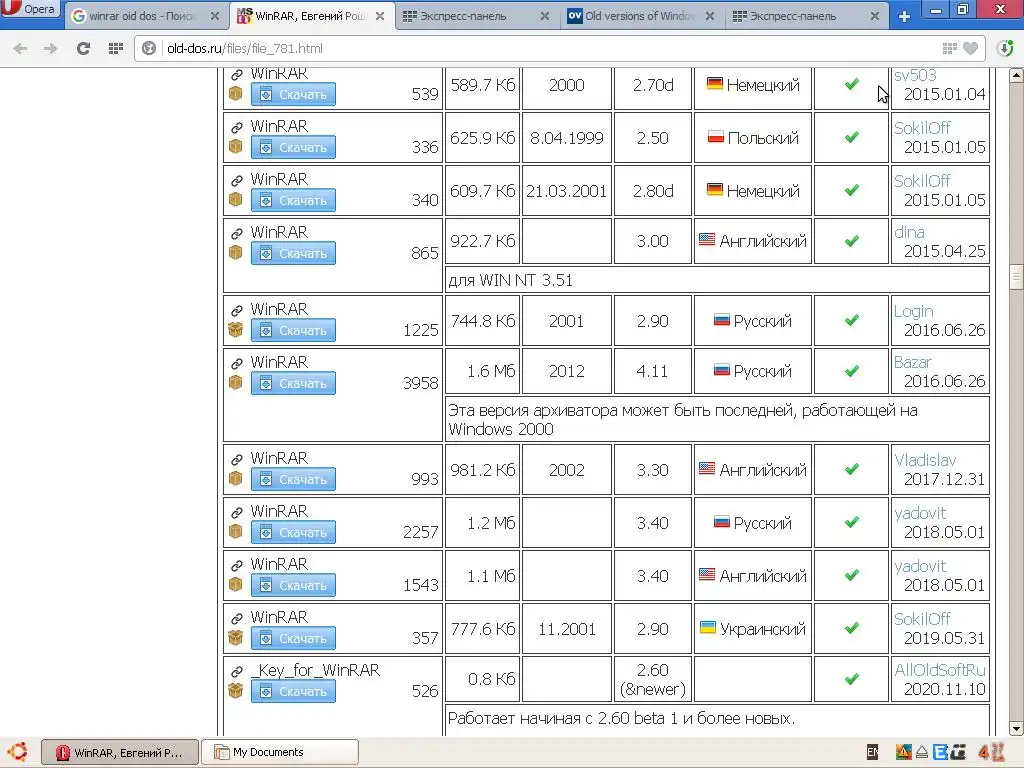Open uploader profile AllOldSoftRu

[940, 670]
